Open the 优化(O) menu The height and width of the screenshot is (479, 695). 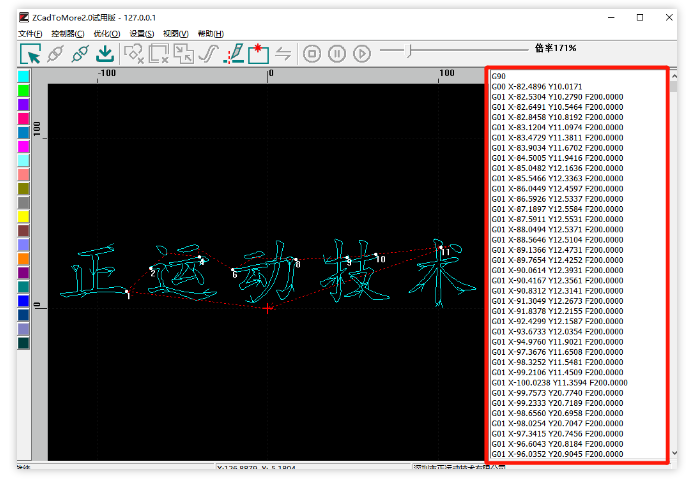(x=107, y=34)
